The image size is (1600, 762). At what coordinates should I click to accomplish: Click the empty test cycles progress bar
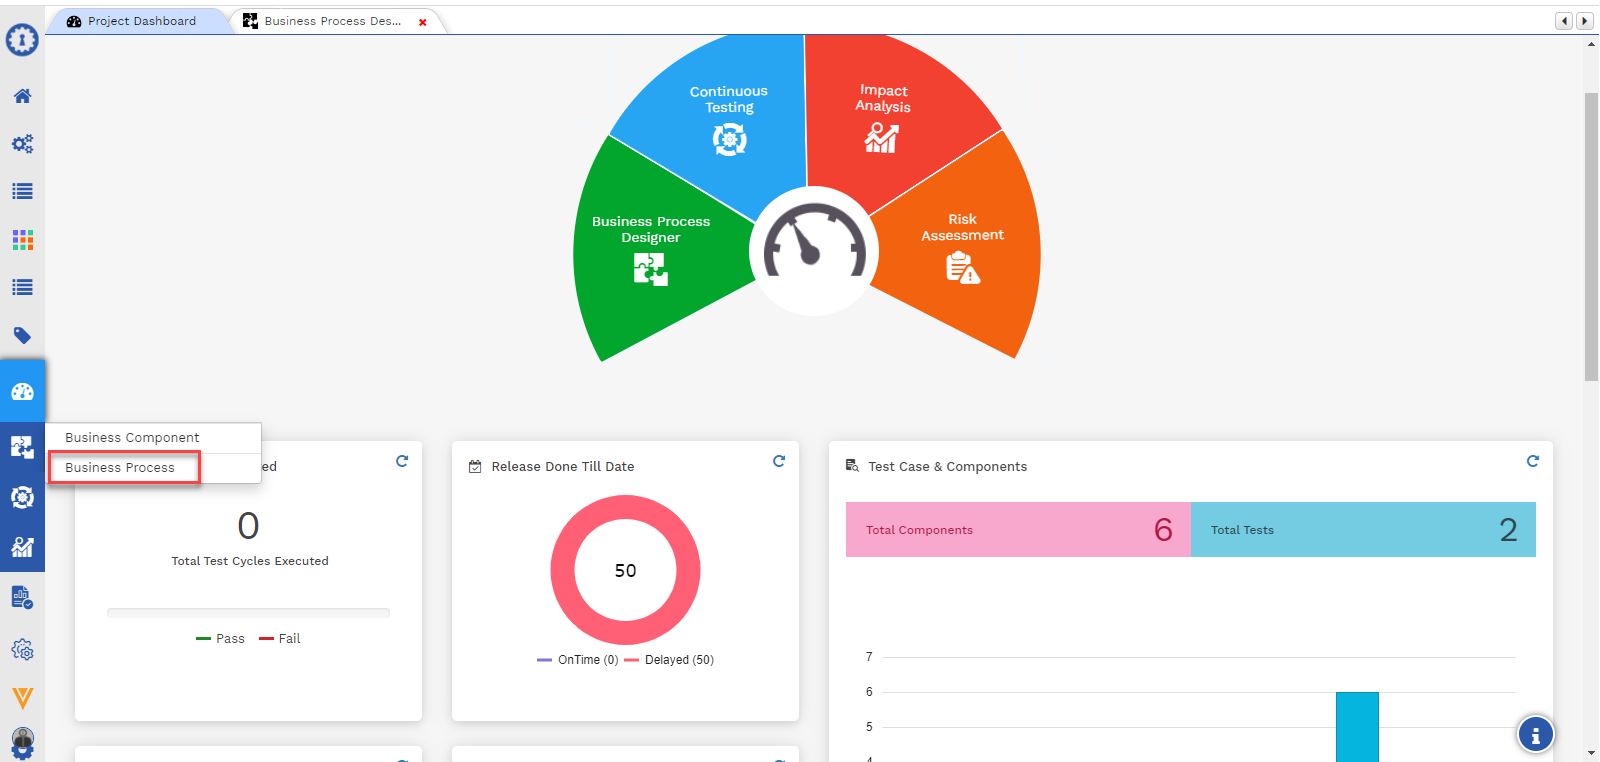pyautogui.click(x=248, y=613)
